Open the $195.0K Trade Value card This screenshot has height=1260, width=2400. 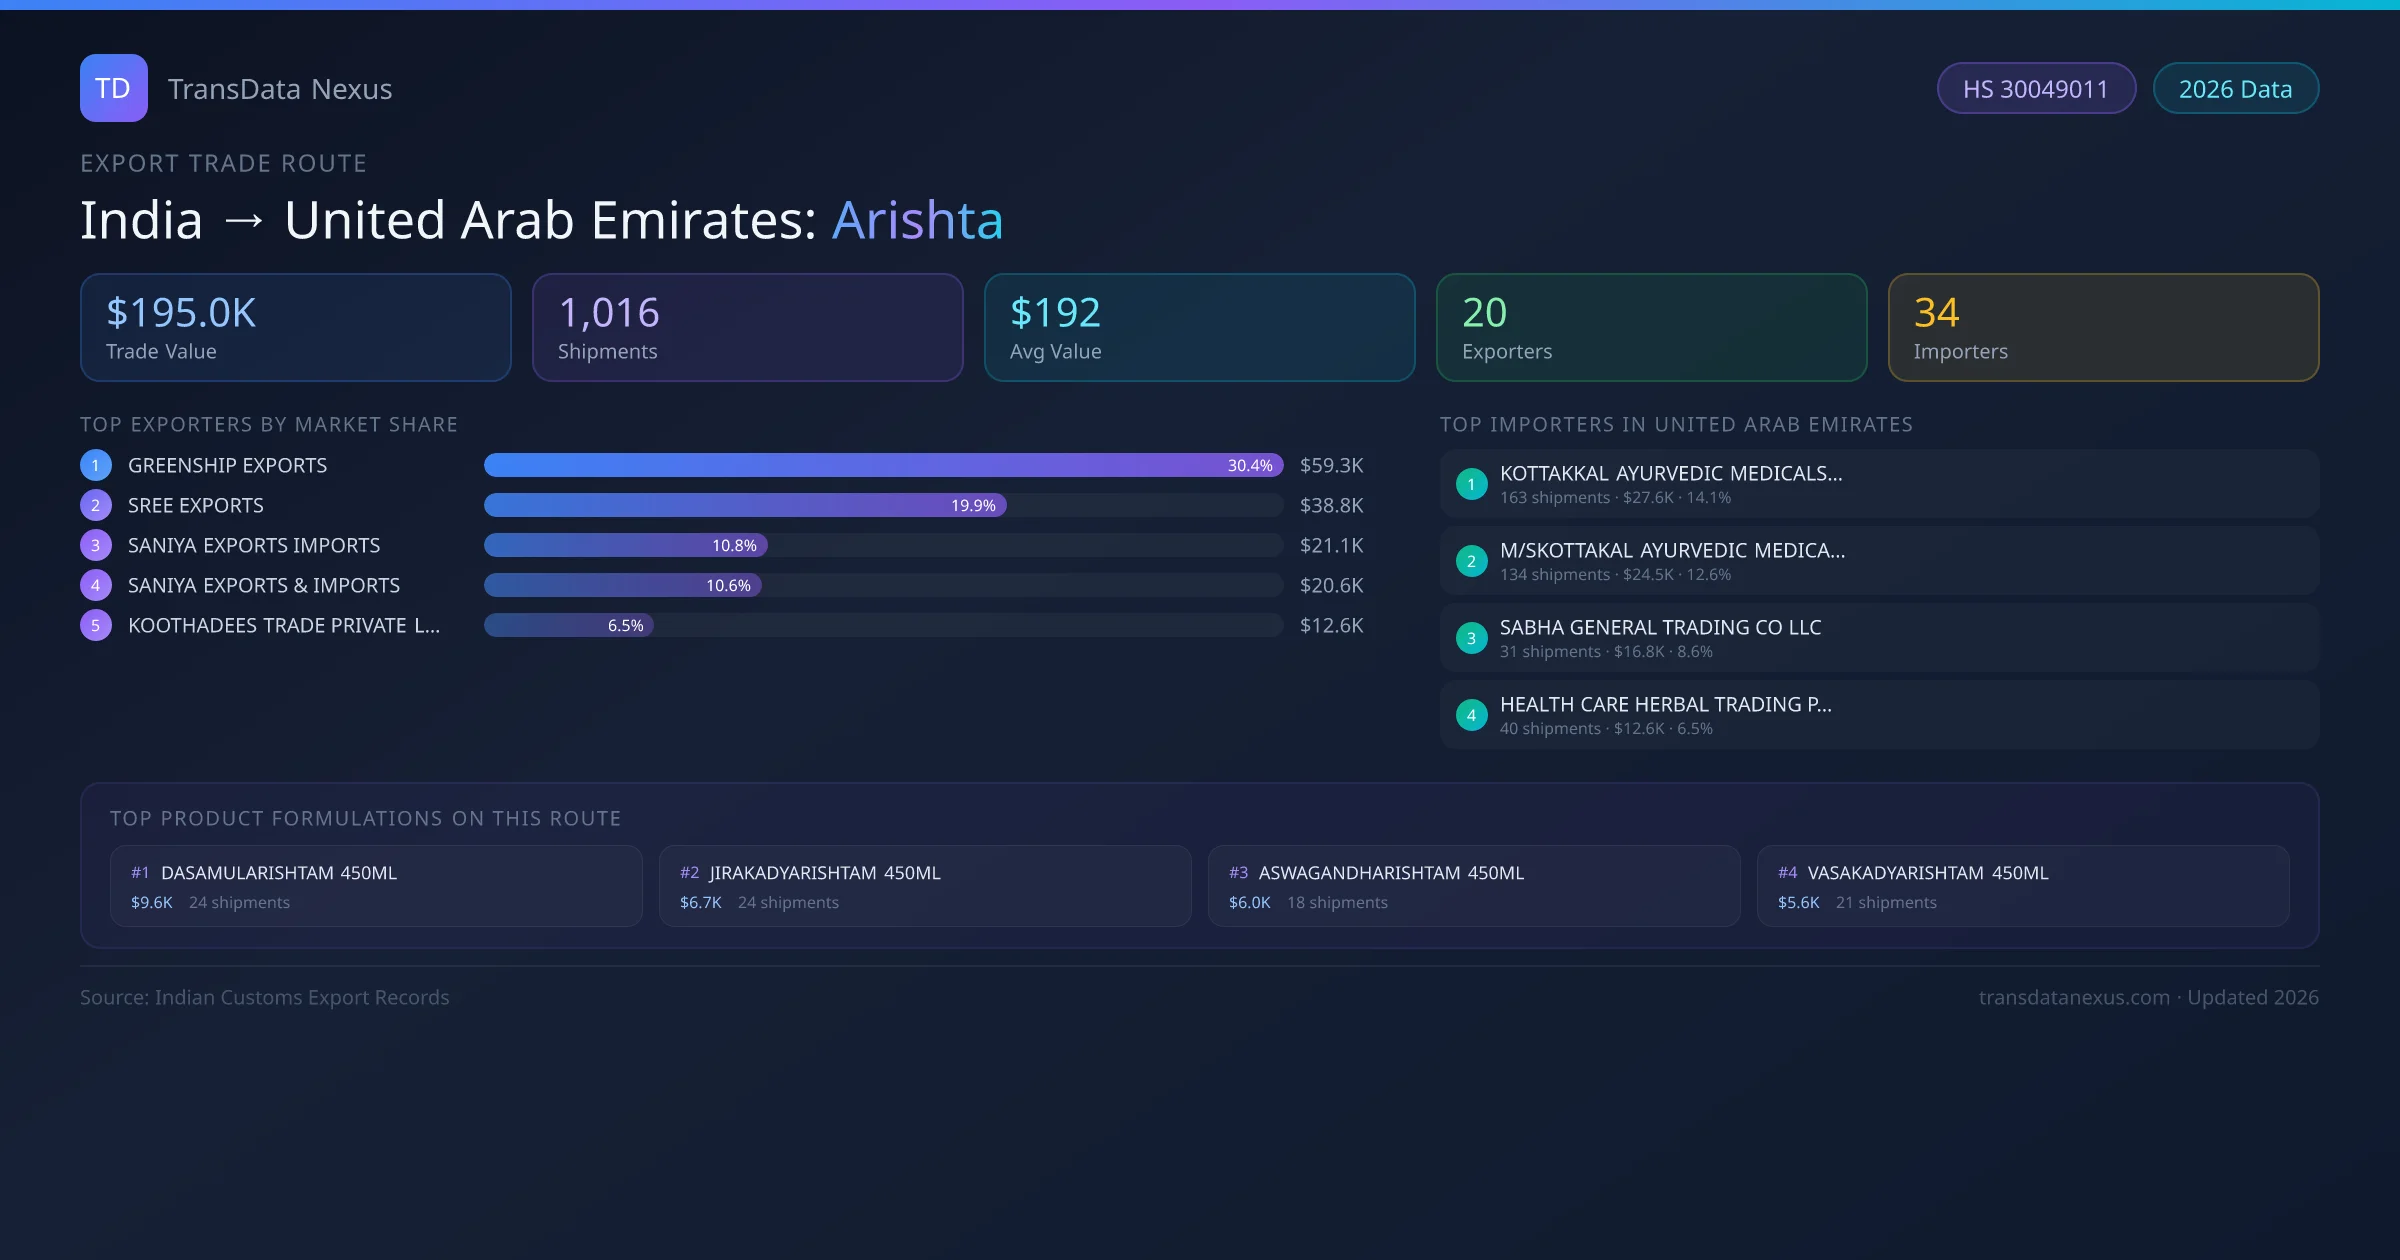click(x=295, y=328)
